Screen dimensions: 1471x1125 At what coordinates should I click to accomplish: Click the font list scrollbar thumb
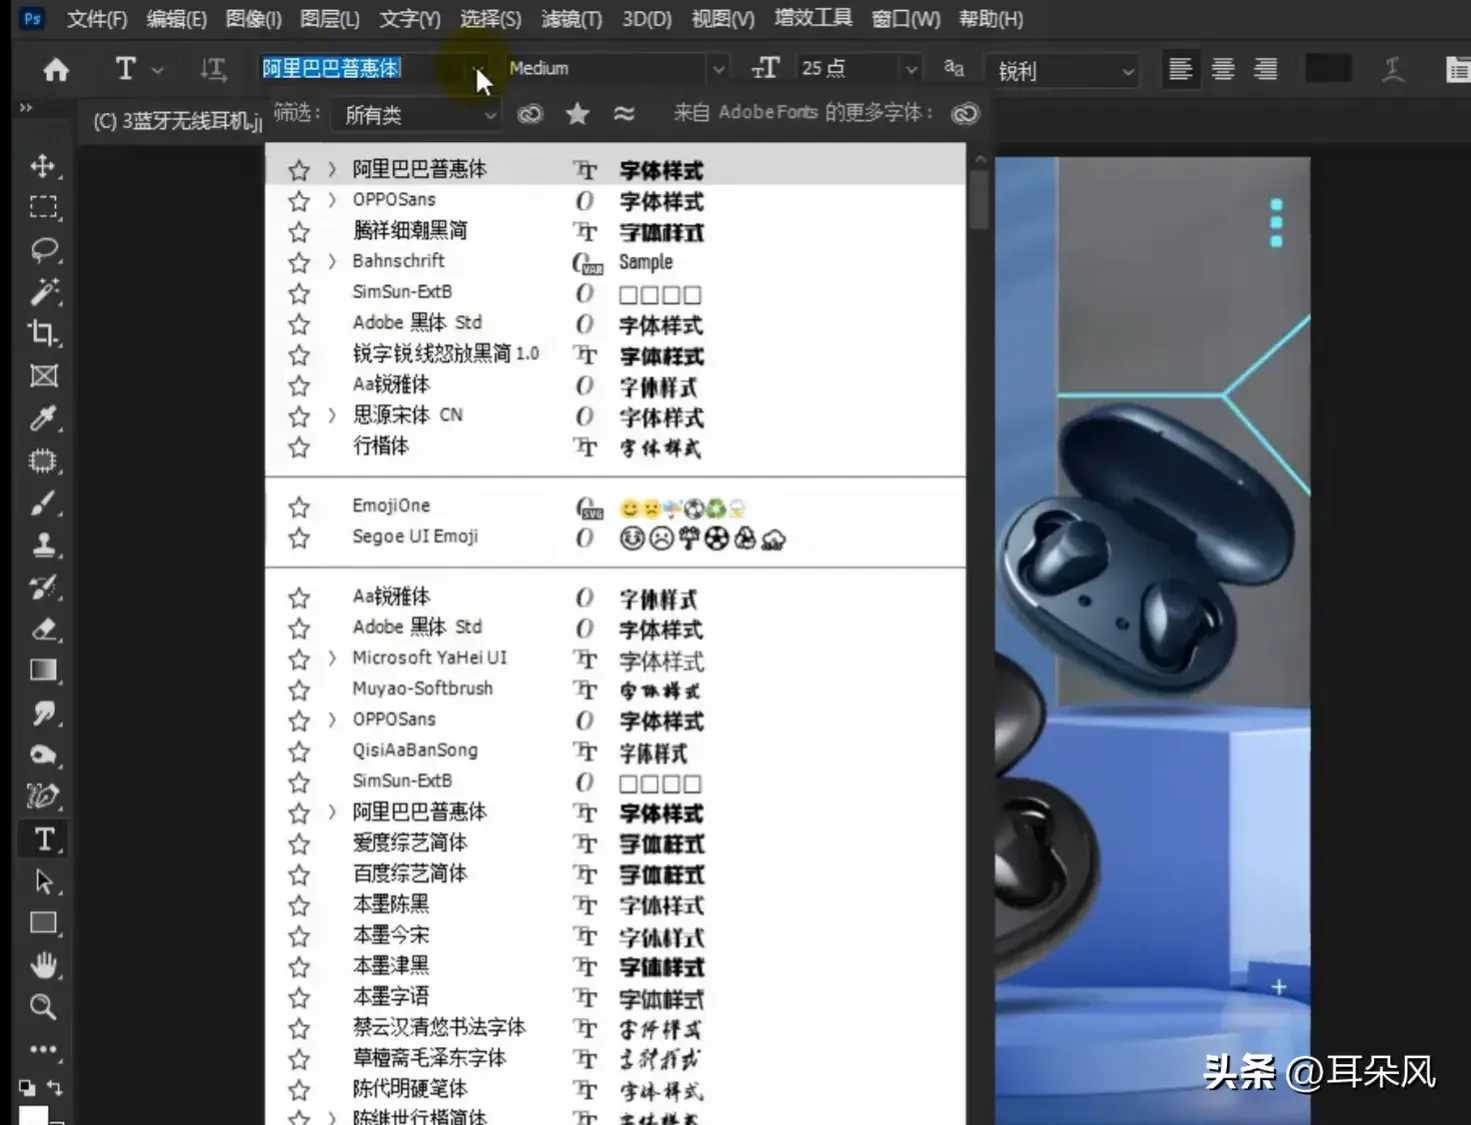tap(979, 198)
